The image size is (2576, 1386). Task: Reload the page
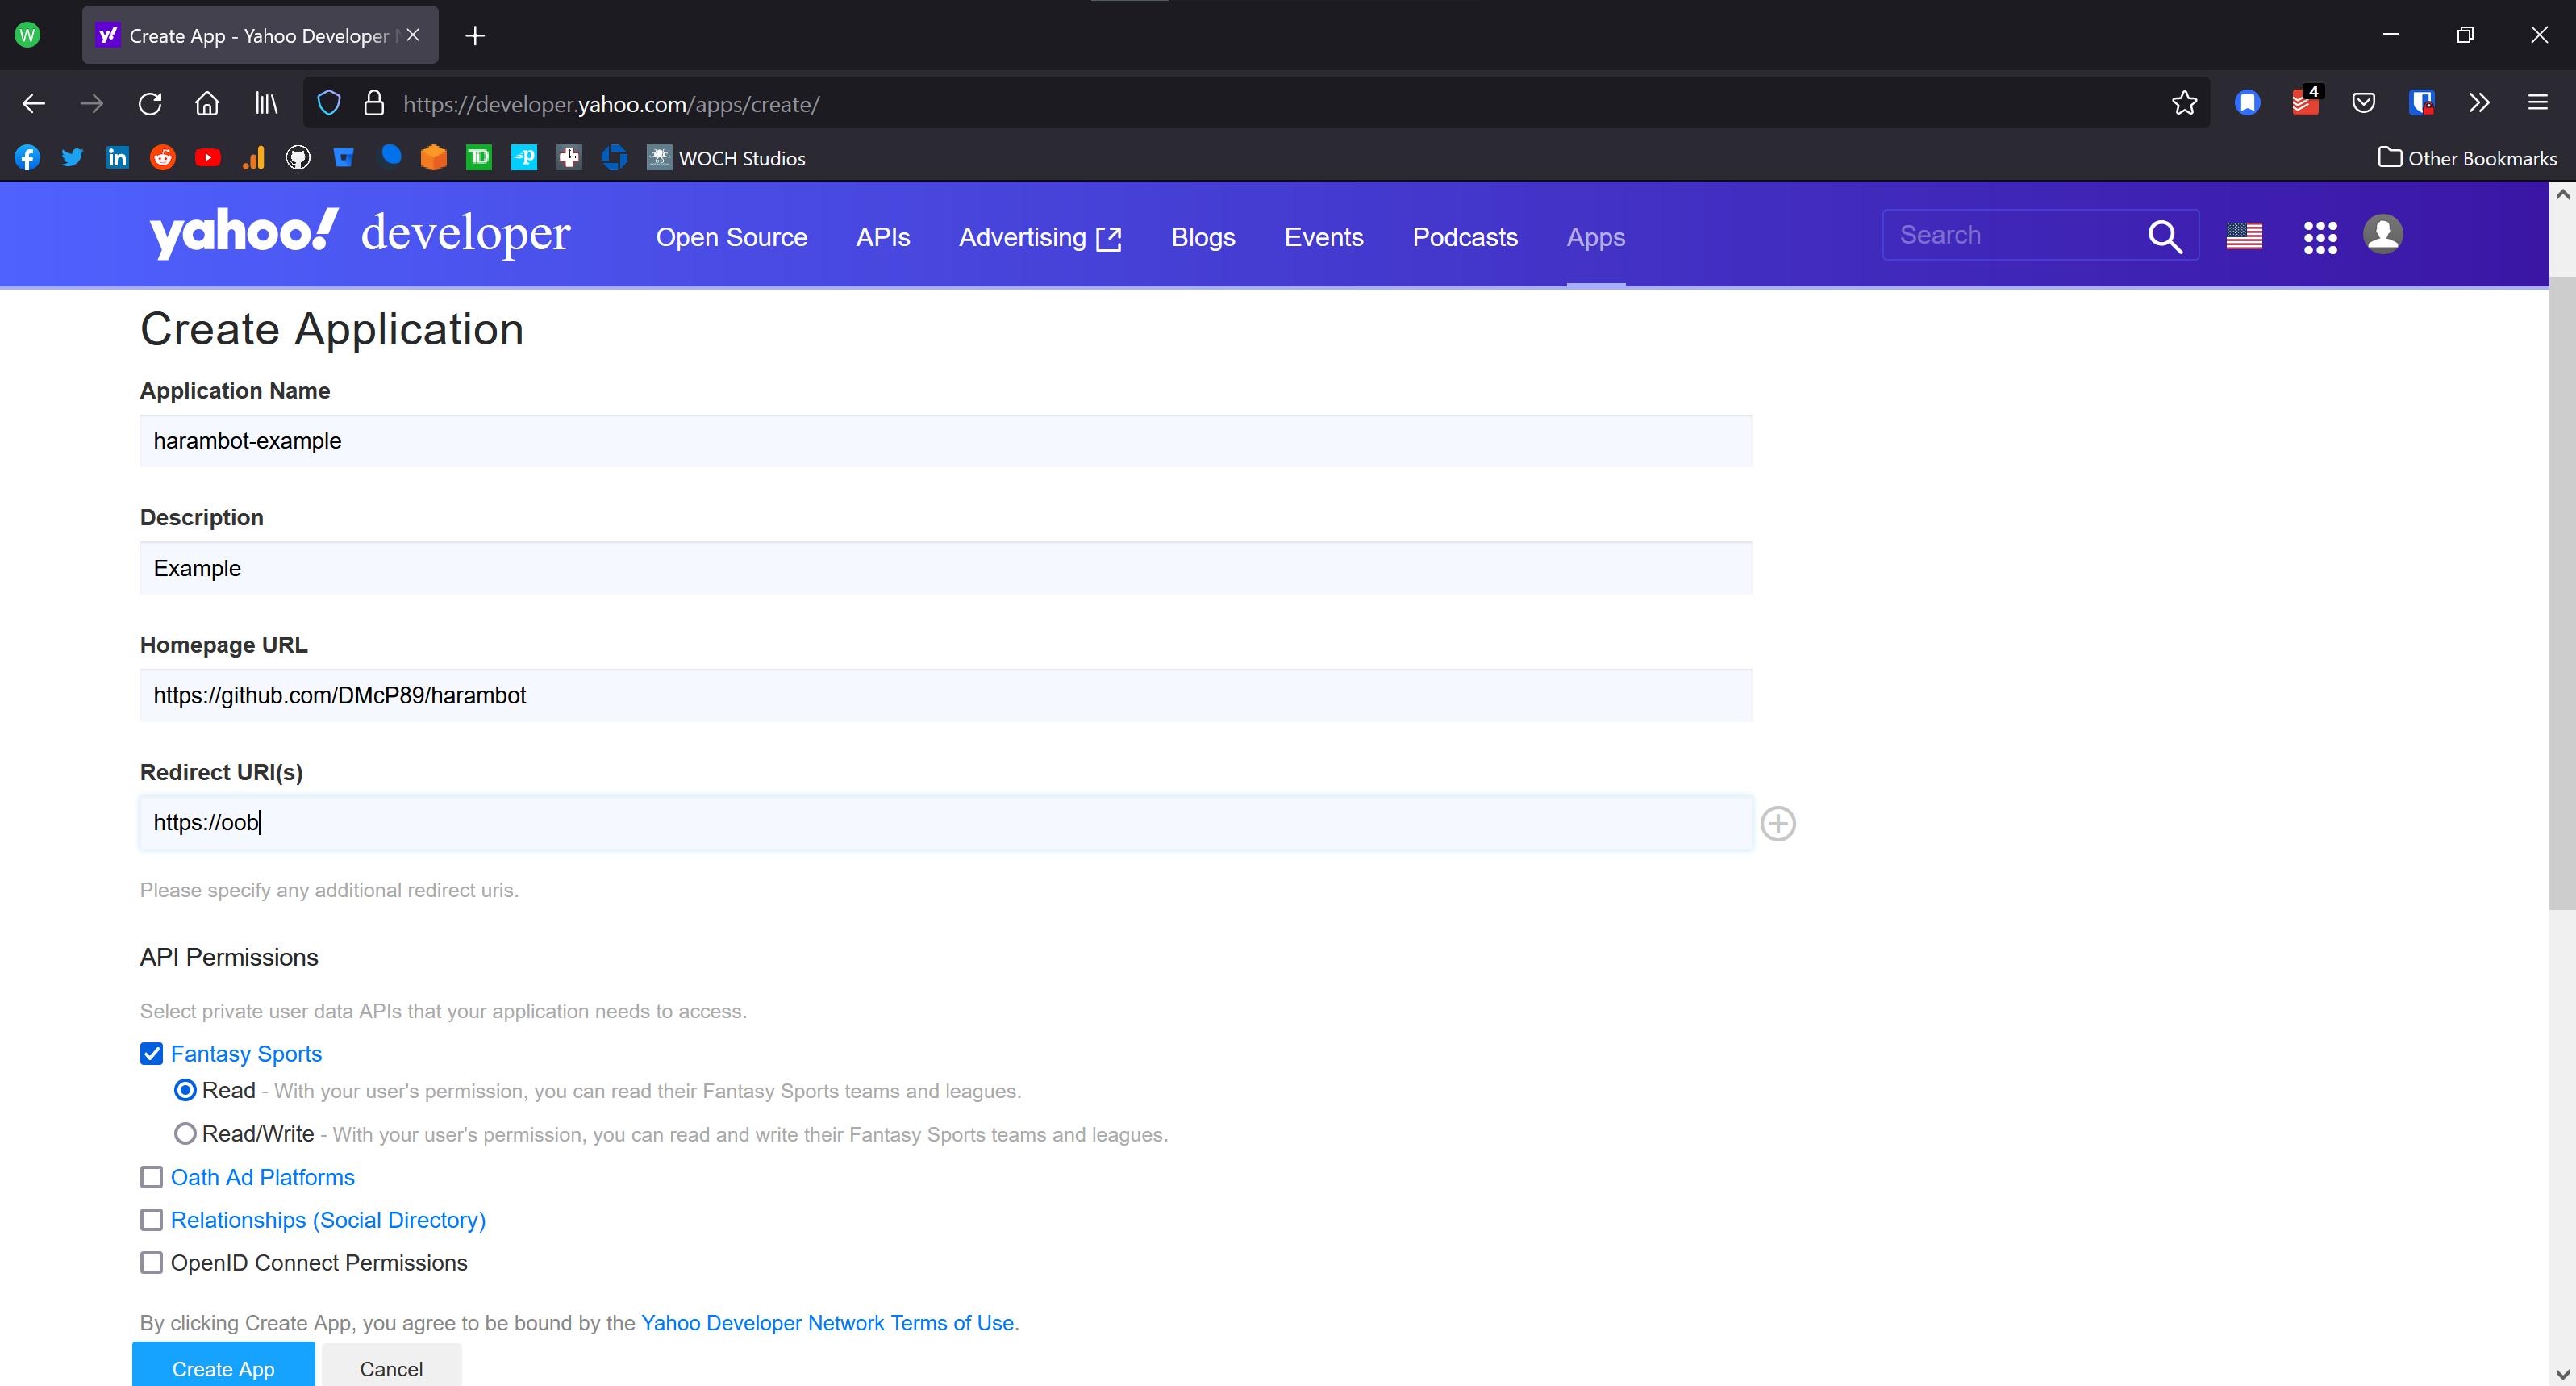[150, 103]
